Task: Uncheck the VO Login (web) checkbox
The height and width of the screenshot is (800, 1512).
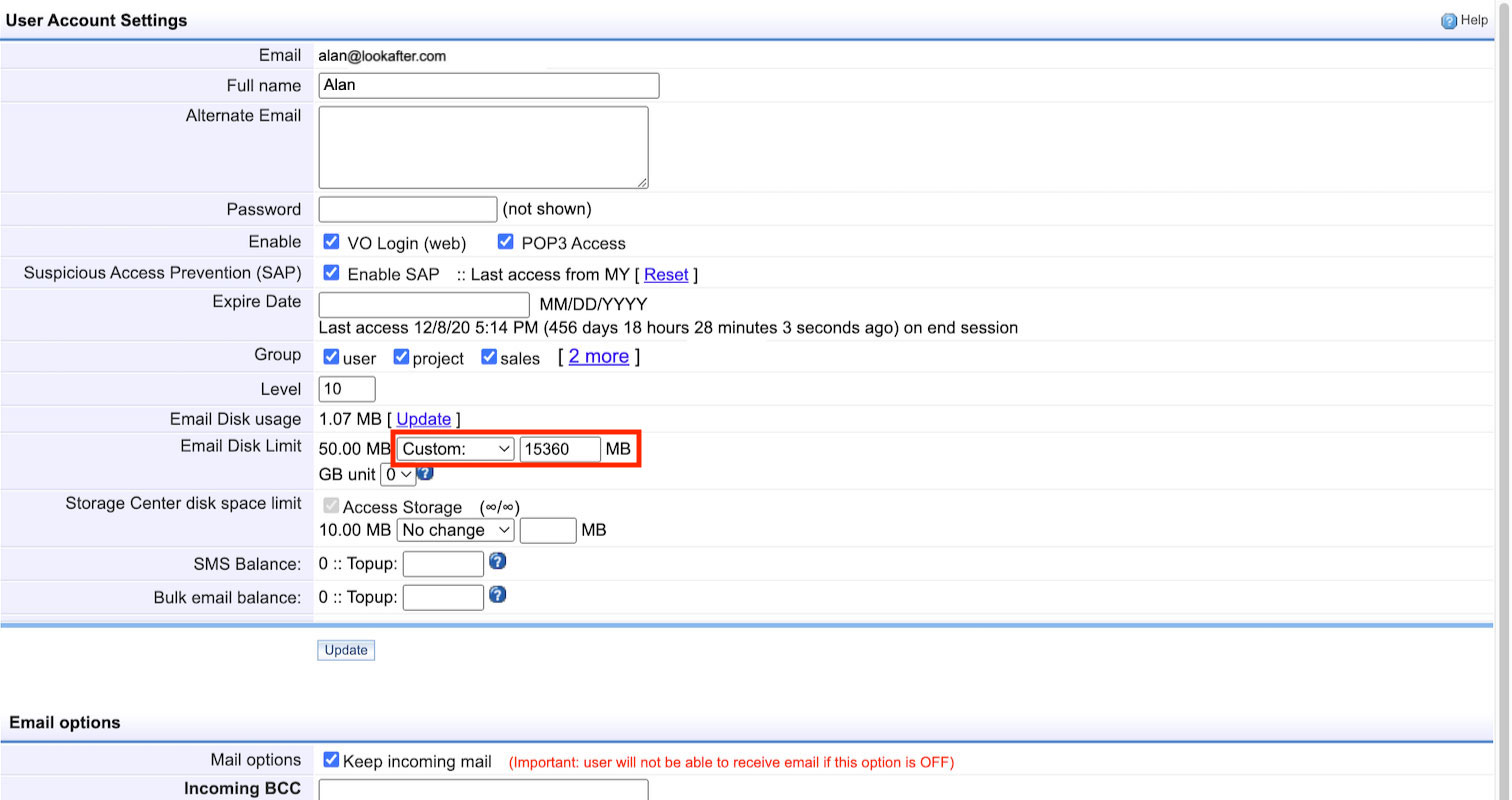Action: 332,242
